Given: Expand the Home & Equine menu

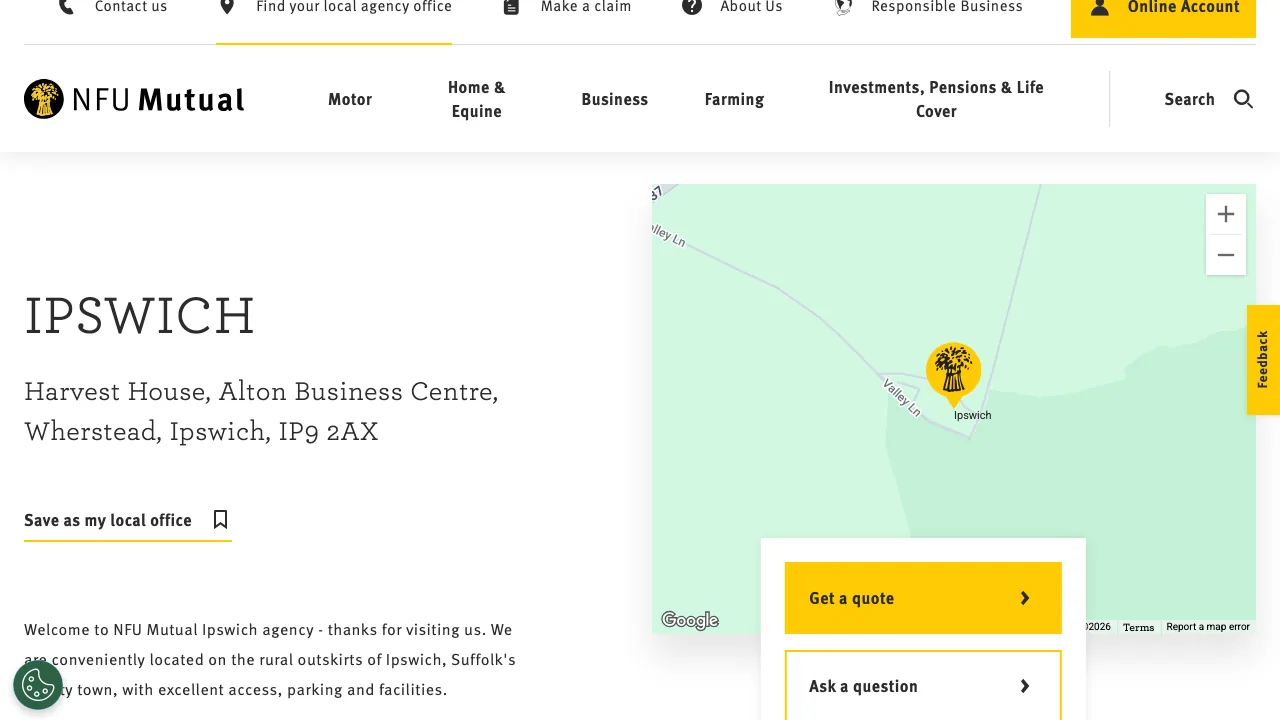Looking at the screenshot, I should point(476,99).
